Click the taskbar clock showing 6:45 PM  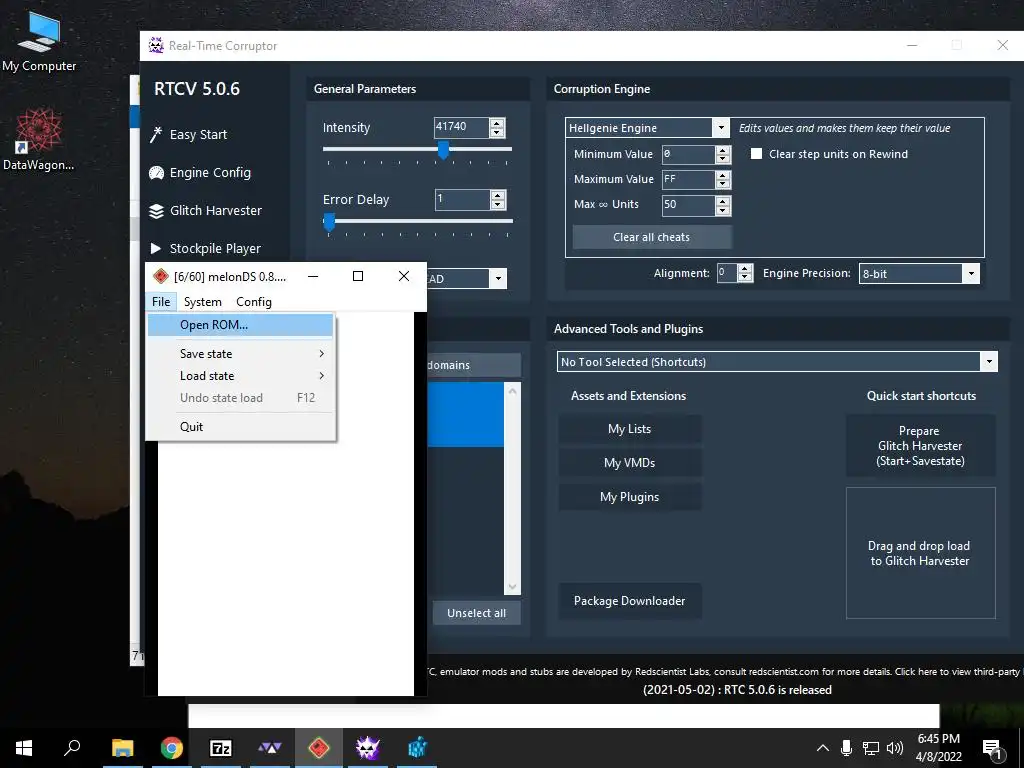(x=939, y=748)
